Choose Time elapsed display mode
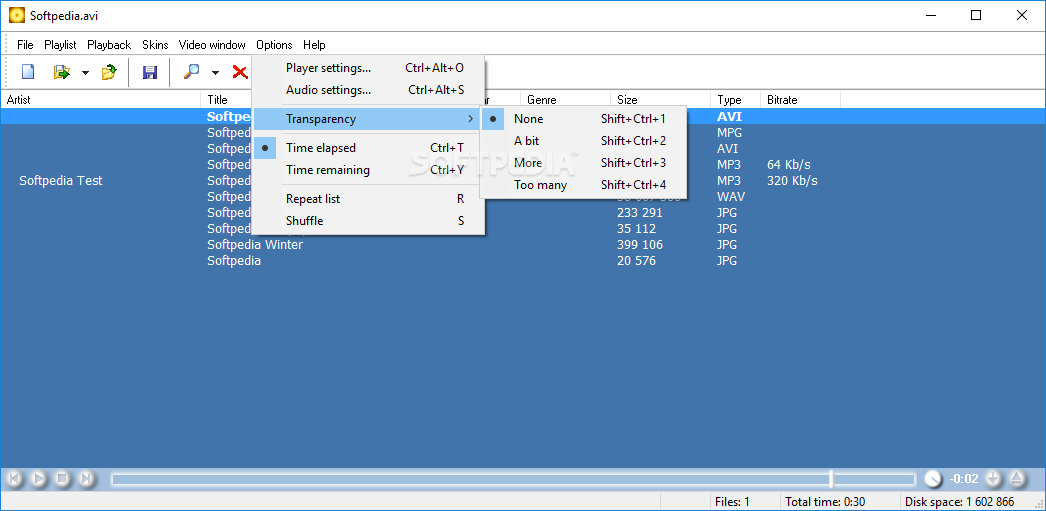This screenshot has width=1046, height=511. point(368,148)
